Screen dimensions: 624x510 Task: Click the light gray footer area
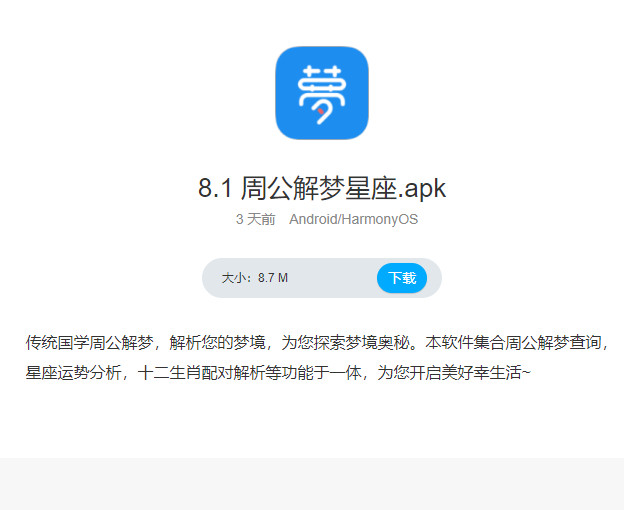[312, 484]
